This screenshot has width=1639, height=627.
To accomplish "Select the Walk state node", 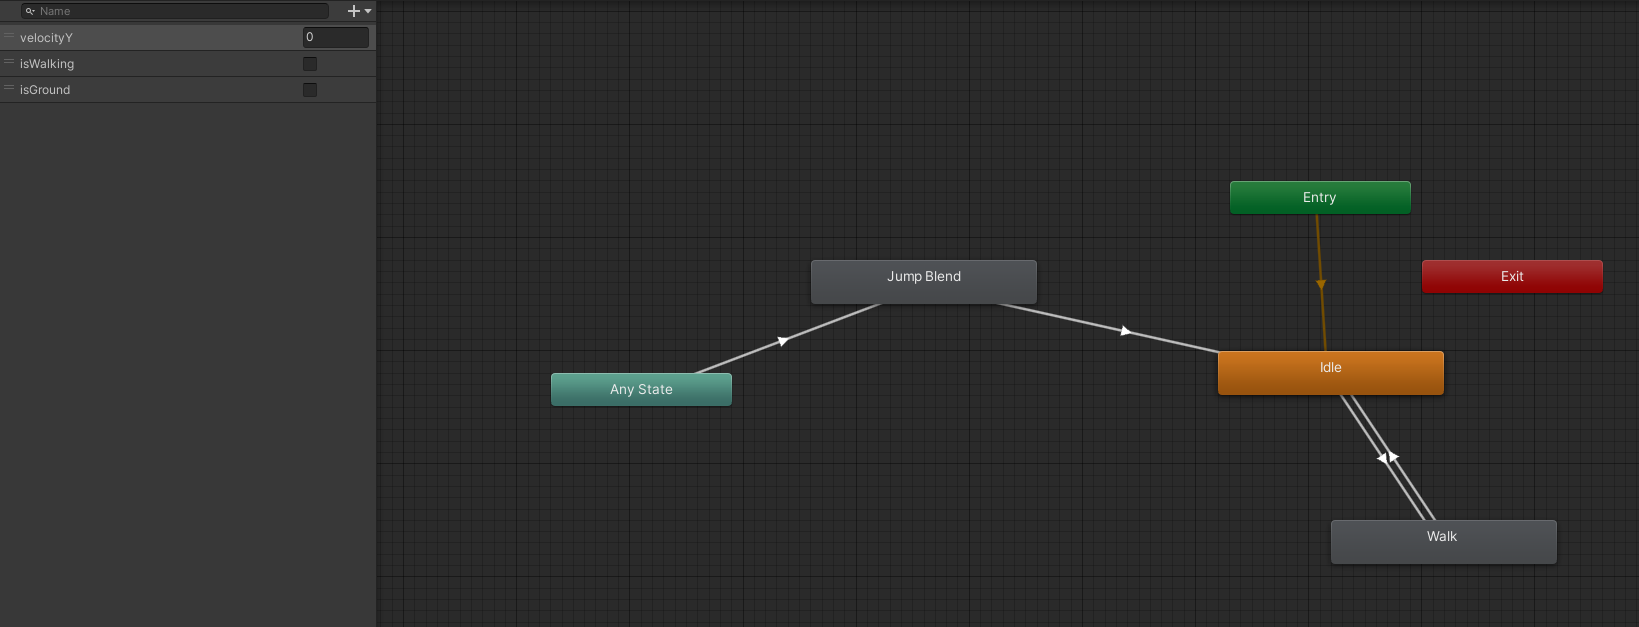I will 1444,541.
